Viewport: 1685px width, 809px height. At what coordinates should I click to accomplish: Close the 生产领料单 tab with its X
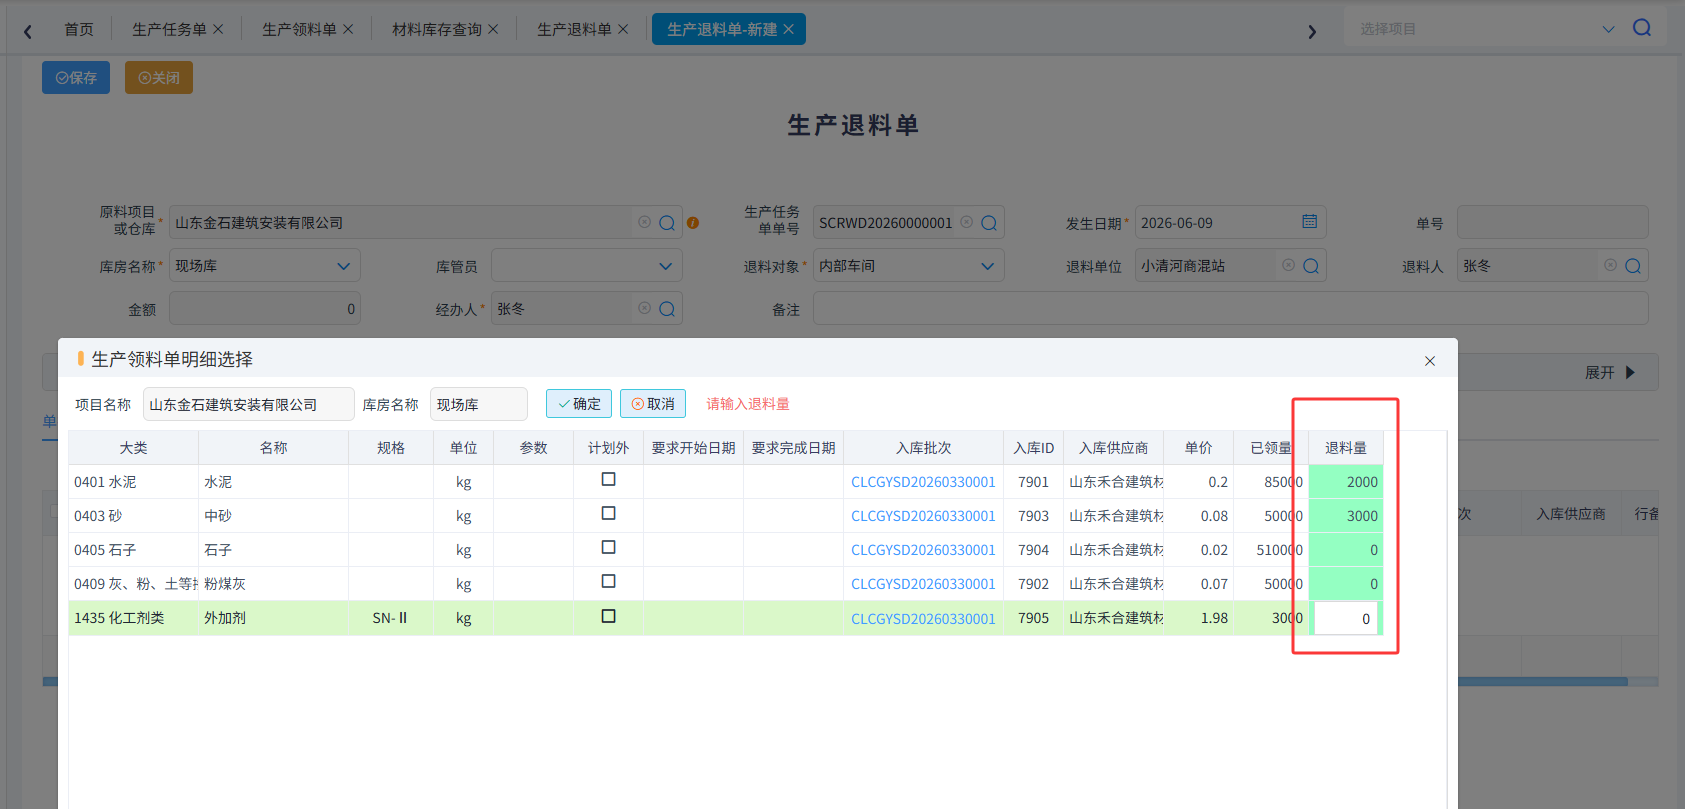tap(348, 29)
